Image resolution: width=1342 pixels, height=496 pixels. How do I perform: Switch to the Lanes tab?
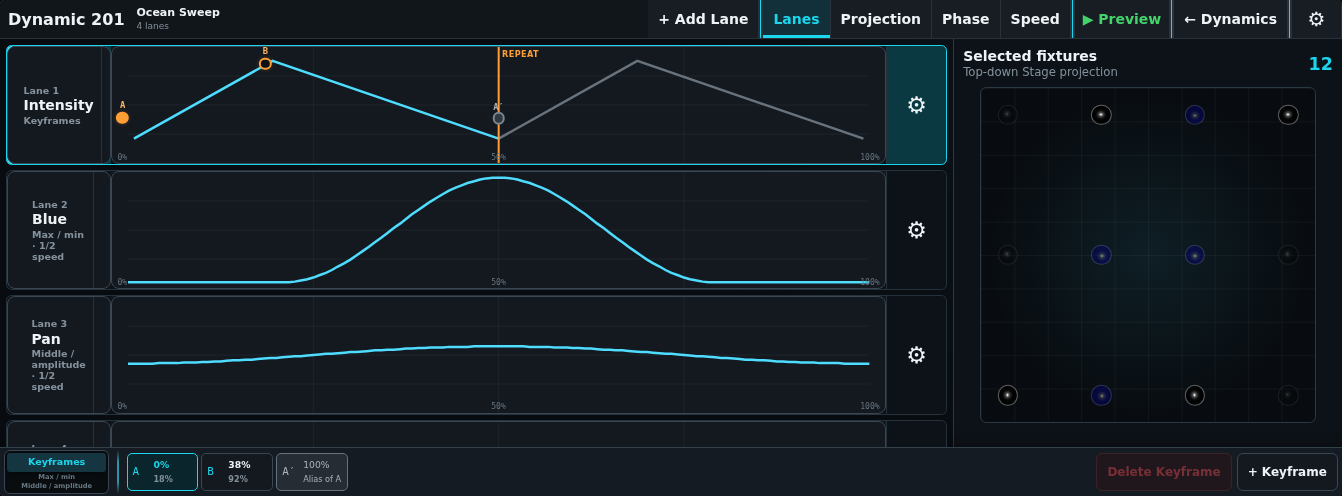pyautogui.click(x=796, y=19)
